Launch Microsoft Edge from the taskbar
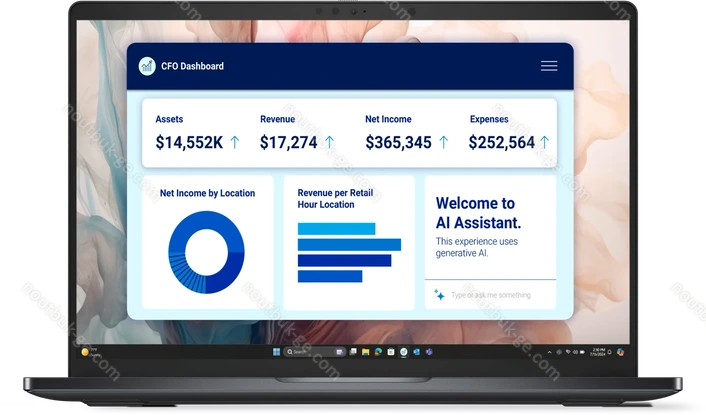 (378, 352)
